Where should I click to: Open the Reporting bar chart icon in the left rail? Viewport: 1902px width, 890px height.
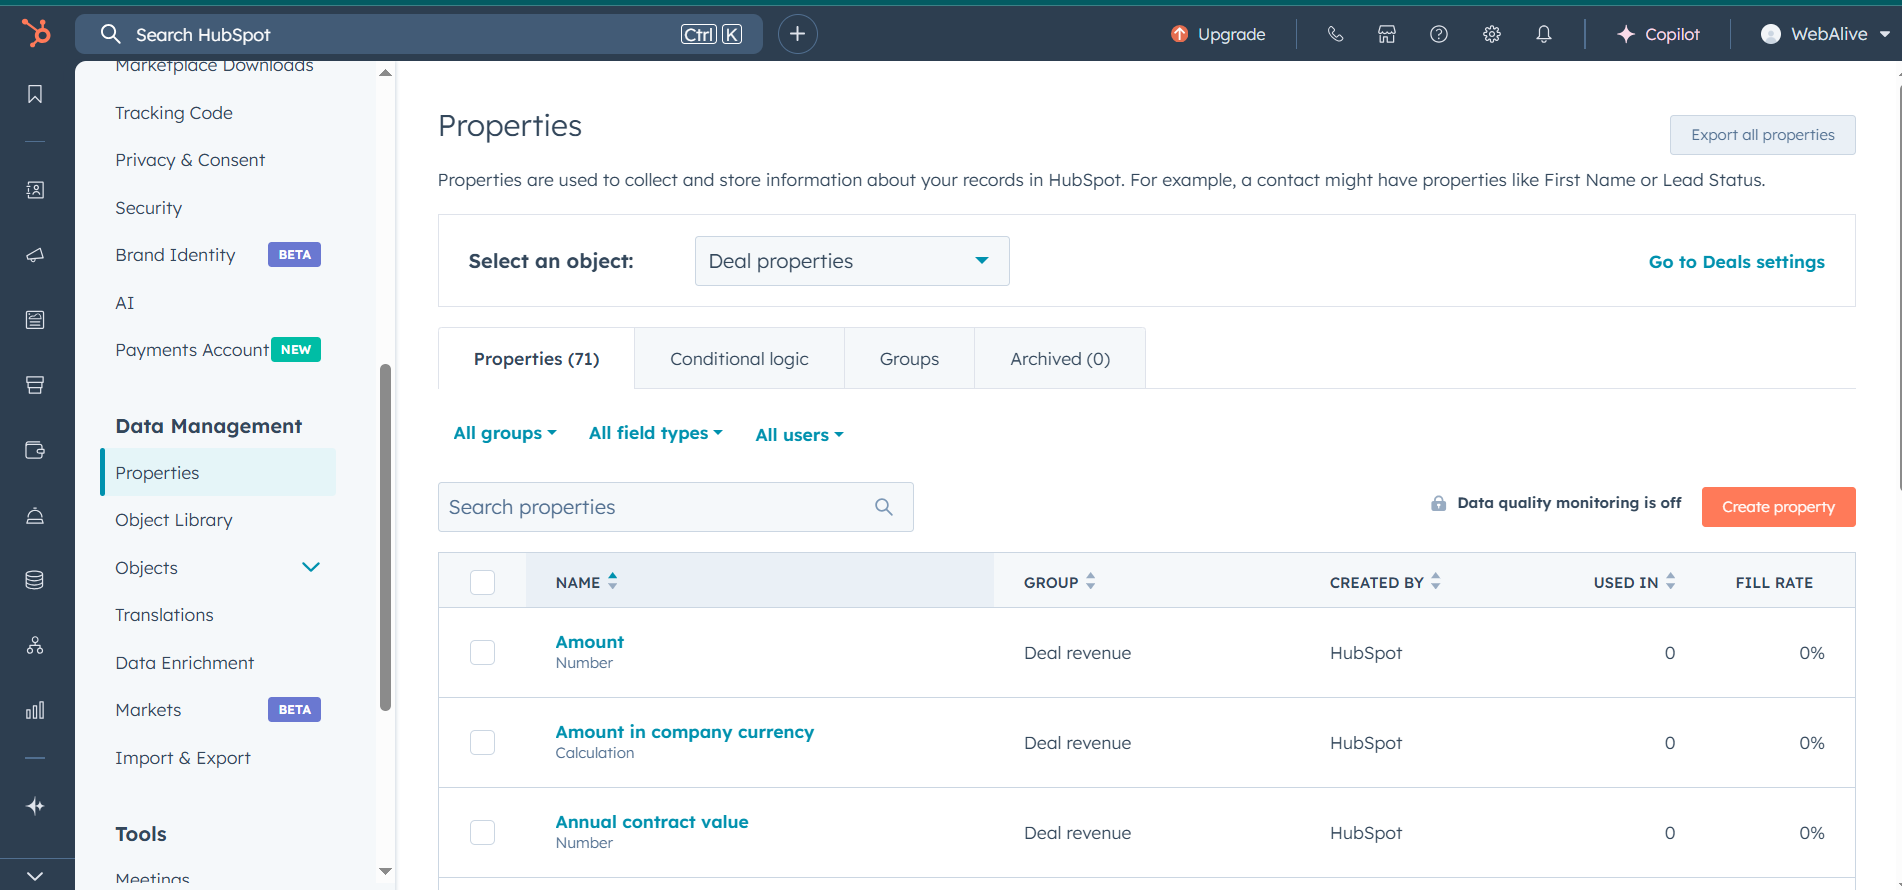coord(35,710)
